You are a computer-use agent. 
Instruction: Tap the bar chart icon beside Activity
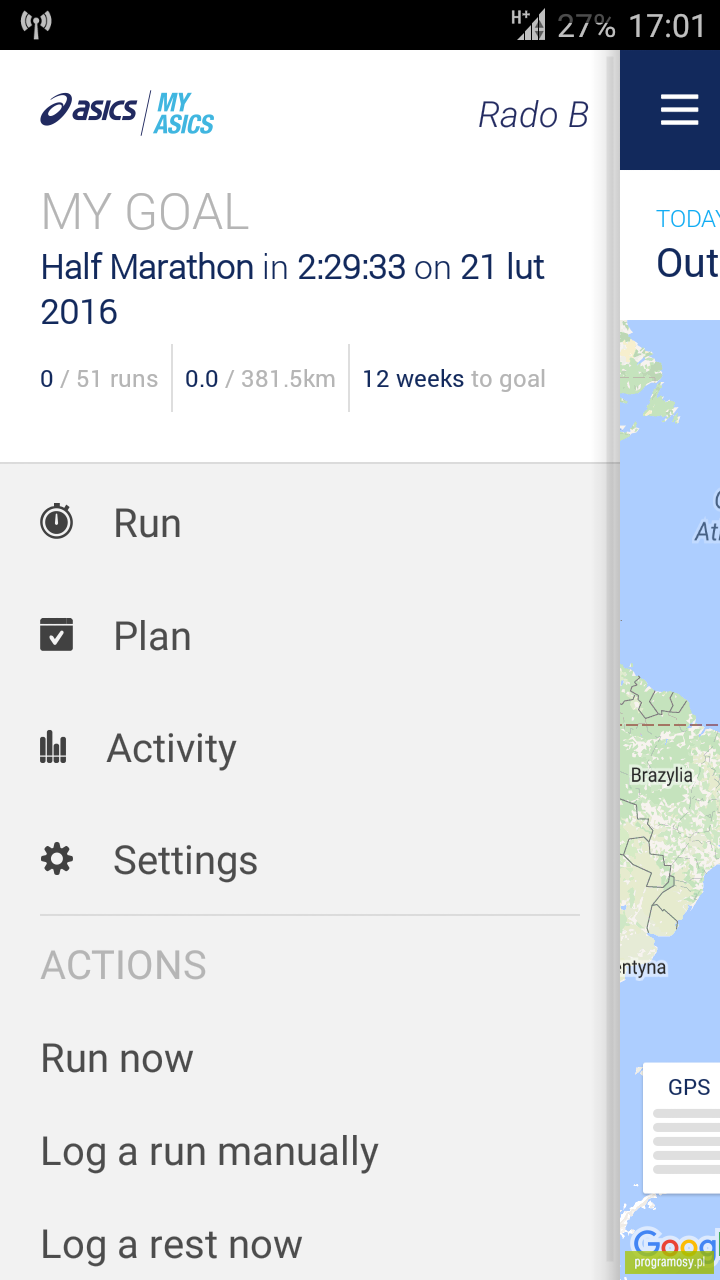(x=53, y=747)
